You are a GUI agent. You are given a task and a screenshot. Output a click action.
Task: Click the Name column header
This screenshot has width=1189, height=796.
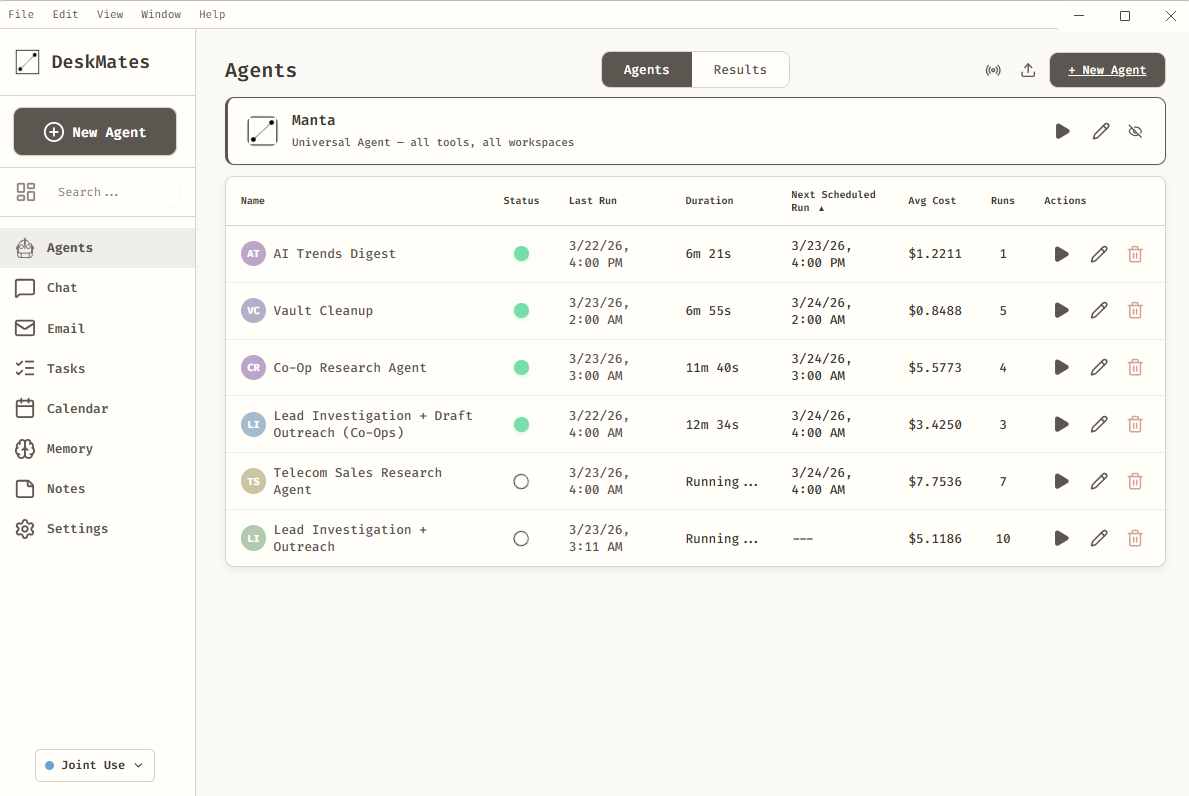click(253, 201)
